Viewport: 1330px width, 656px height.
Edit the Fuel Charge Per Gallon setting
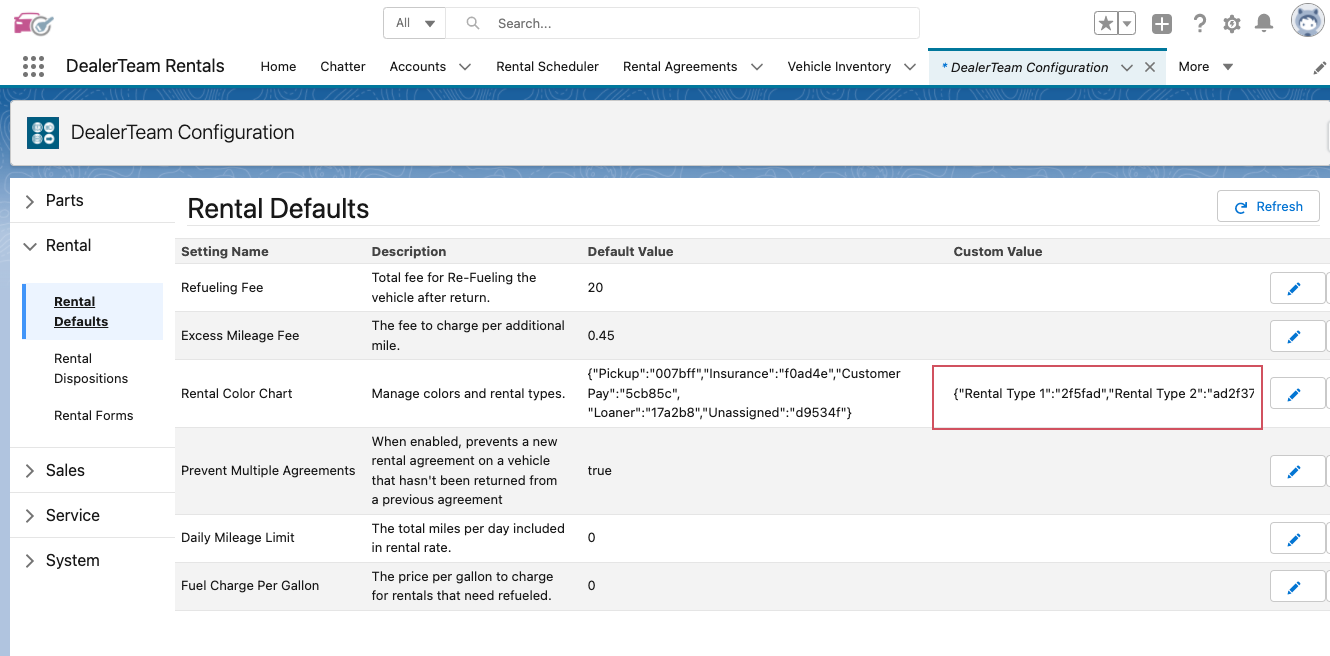tap(1297, 586)
